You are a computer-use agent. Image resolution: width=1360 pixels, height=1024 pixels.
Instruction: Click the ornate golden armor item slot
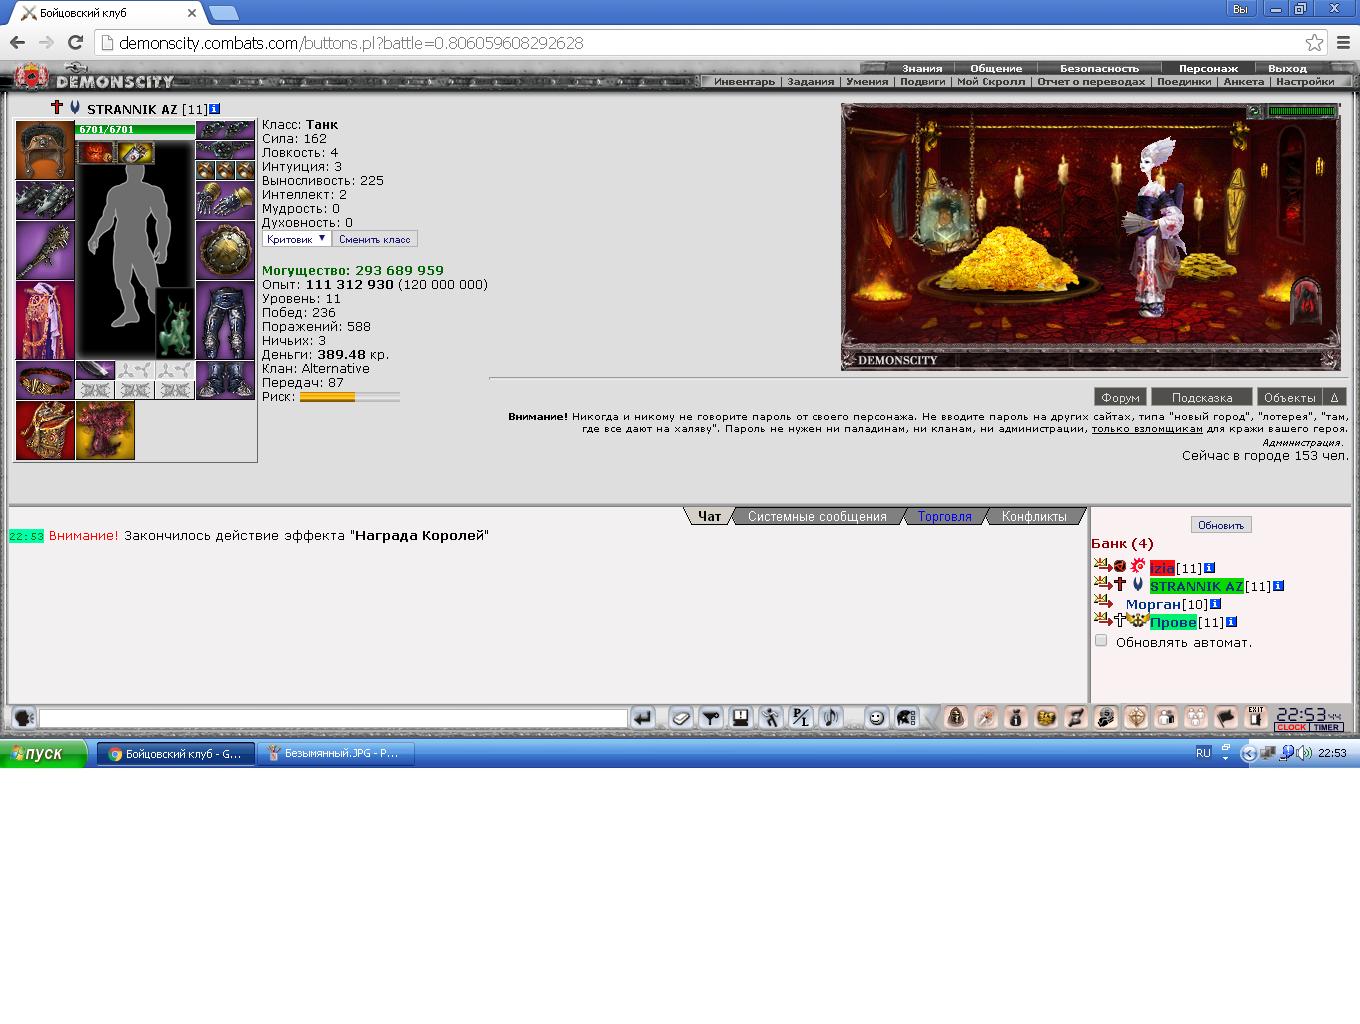pos(45,431)
